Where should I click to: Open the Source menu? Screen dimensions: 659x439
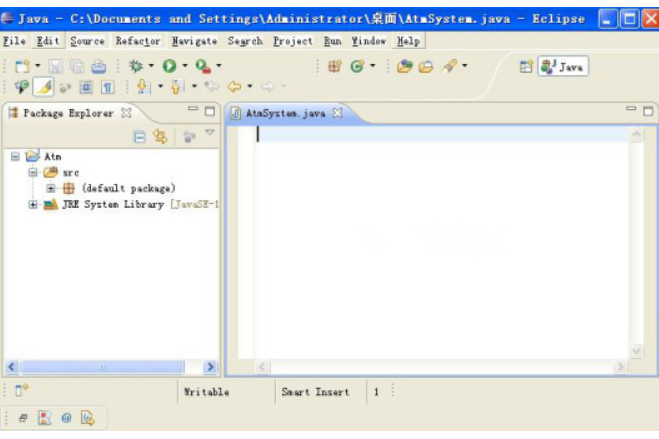(x=87, y=41)
